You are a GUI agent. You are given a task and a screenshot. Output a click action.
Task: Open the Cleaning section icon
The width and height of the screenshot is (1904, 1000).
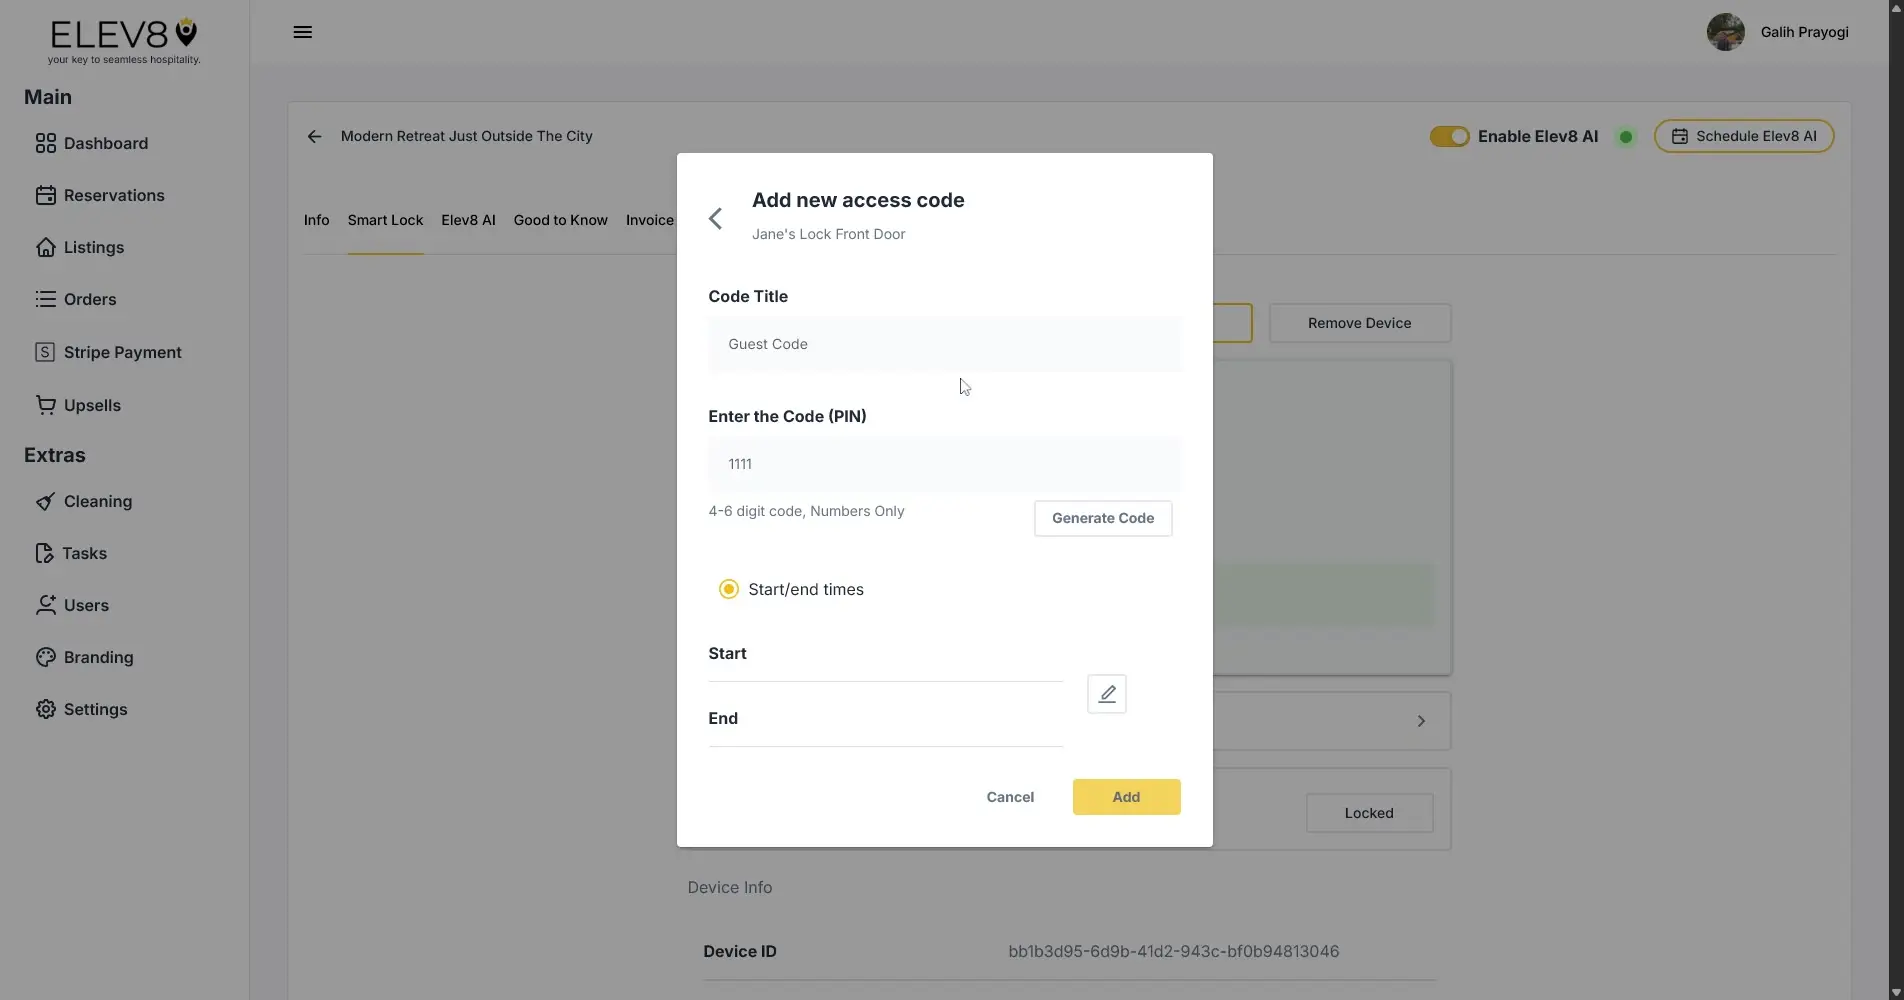click(45, 501)
